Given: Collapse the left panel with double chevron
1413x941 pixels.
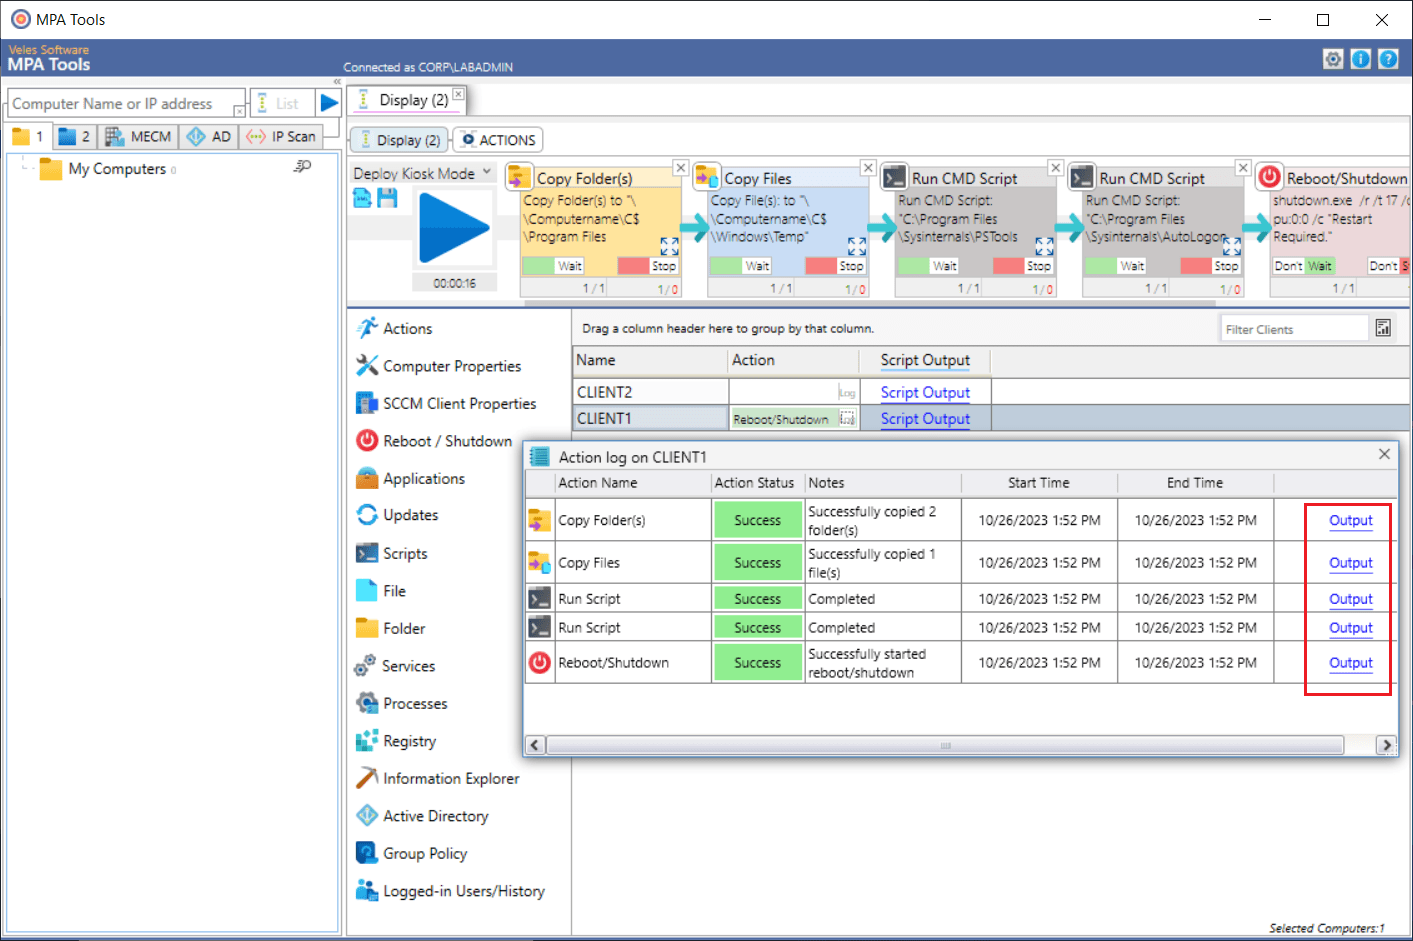Looking at the screenshot, I should click(x=337, y=82).
